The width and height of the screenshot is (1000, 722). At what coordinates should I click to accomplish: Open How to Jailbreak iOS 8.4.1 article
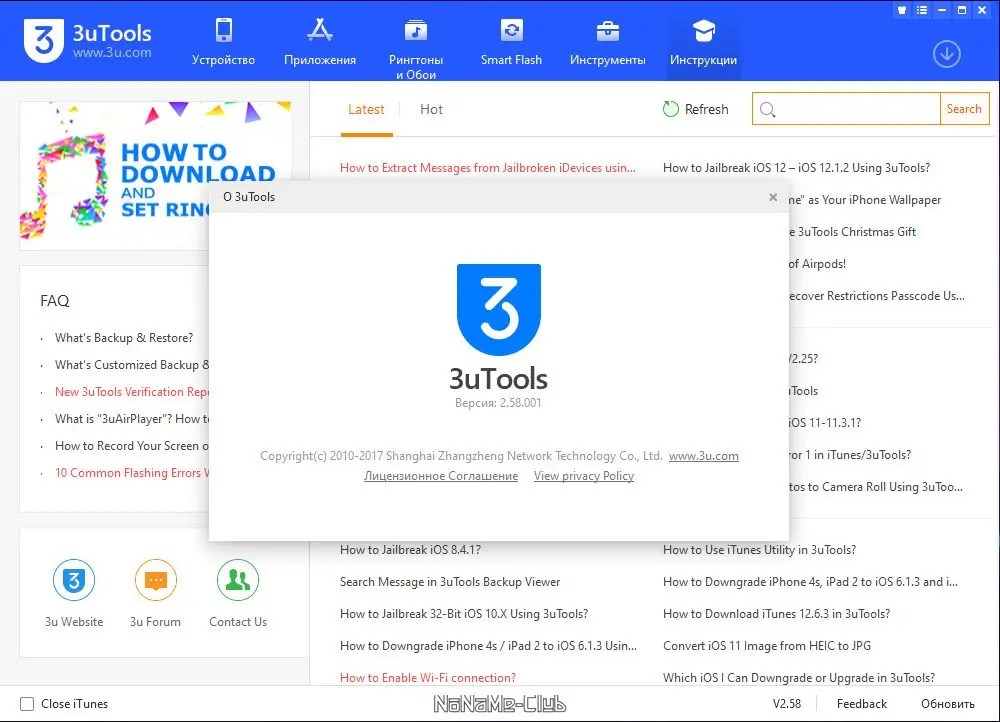pyautogui.click(x=410, y=550)
